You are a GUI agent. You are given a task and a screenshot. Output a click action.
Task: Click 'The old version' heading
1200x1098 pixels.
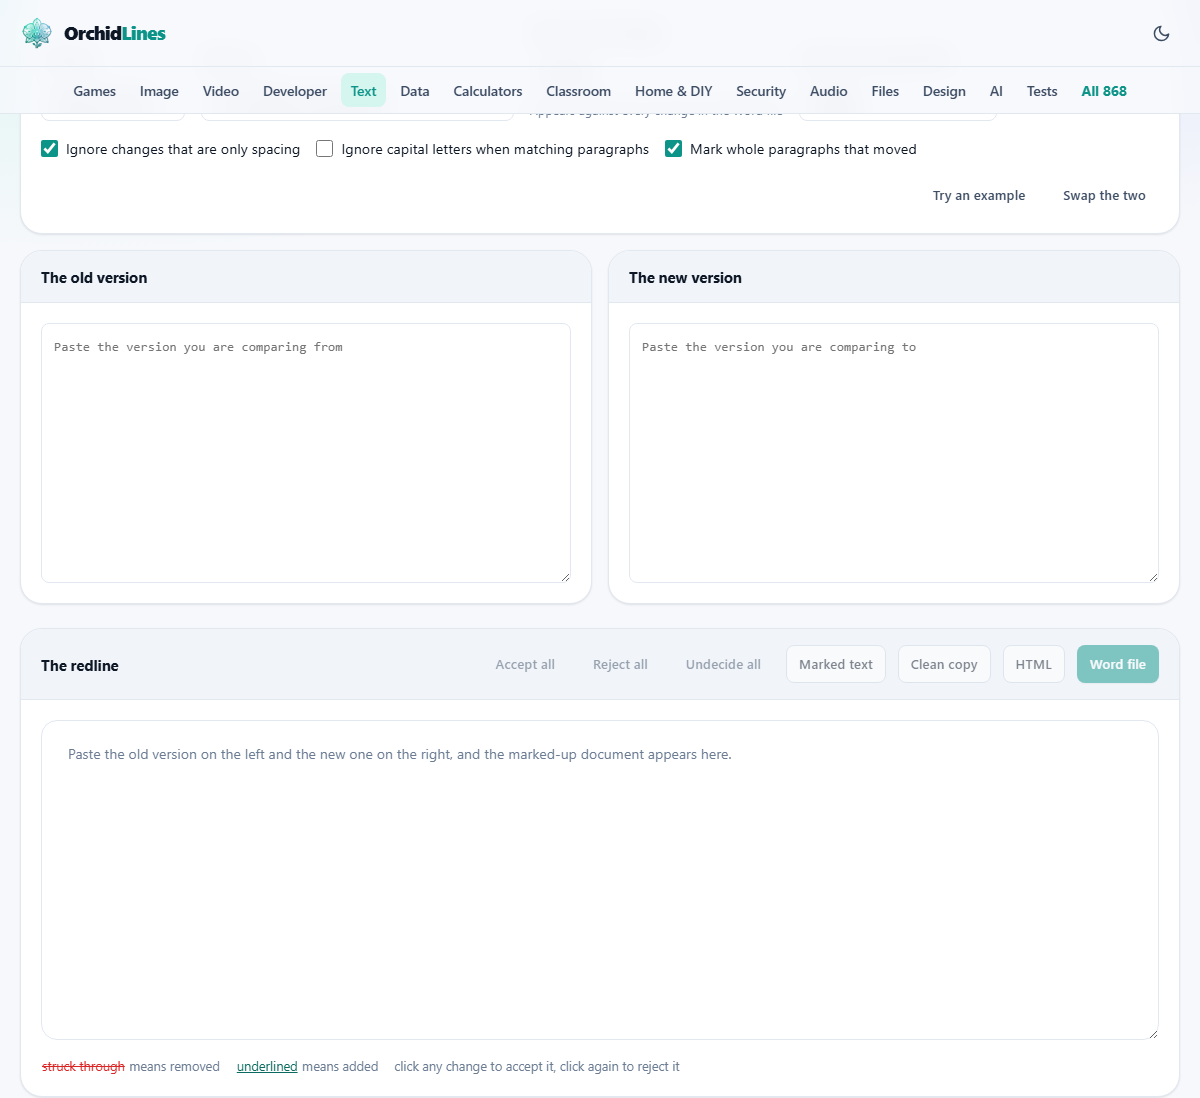click(94, 278)
